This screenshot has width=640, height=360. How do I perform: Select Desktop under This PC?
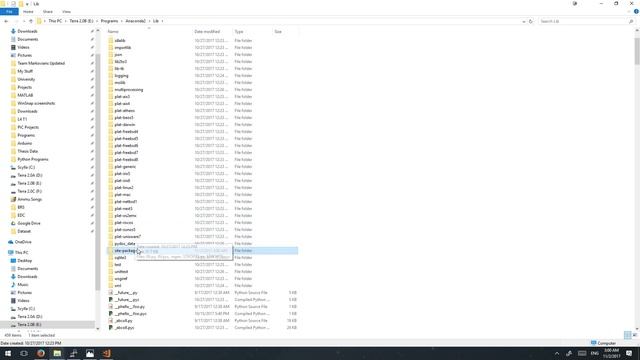coord(24,260)
